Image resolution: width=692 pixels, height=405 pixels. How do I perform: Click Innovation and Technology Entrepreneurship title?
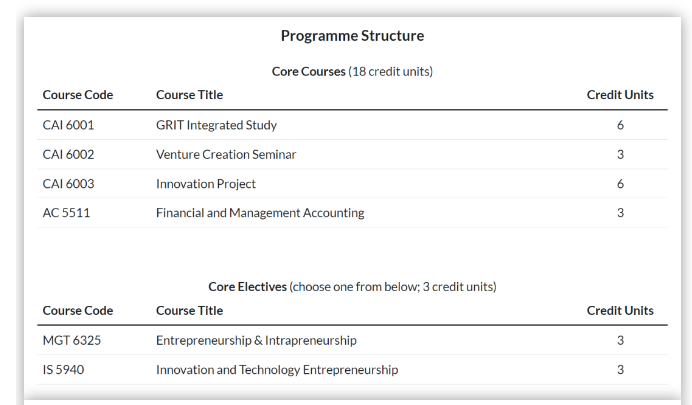pyautogui.click(x=277, y=370)
